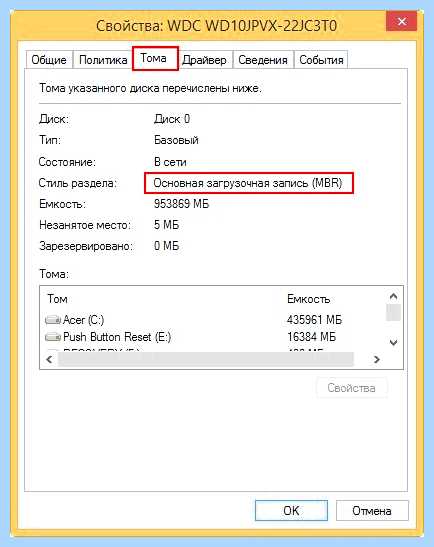The width and height of the screenshot is (434, 547).
Task: Click the vertical scrollbar thumb in volumes list
Action: [x=393, y=312]
